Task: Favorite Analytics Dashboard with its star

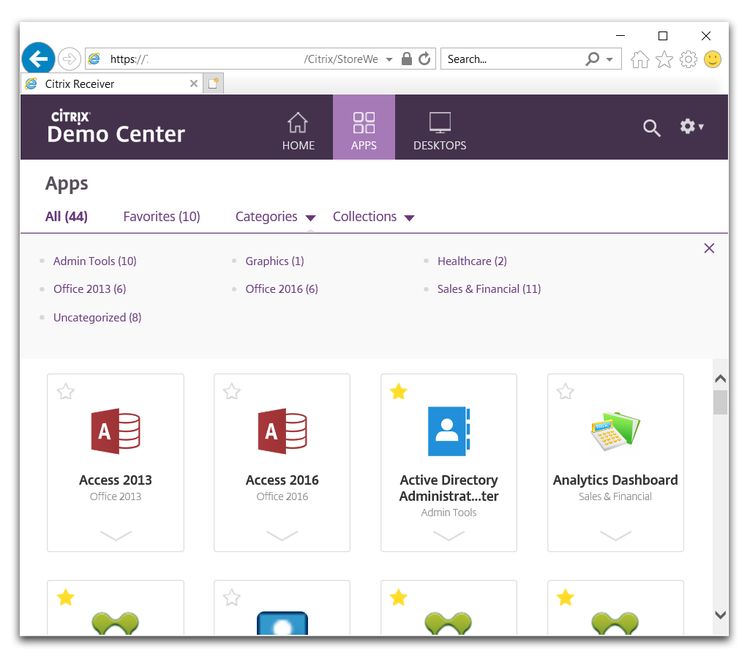Action: (565, 392)
